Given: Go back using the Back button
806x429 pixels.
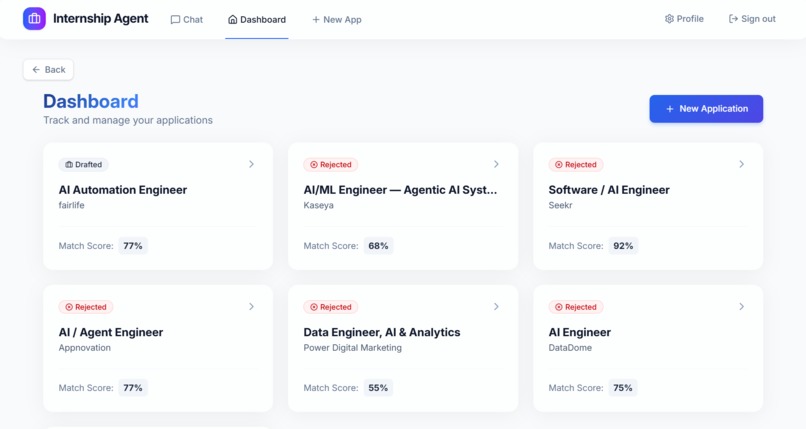Looking at the screenshot, I should 48,69.
